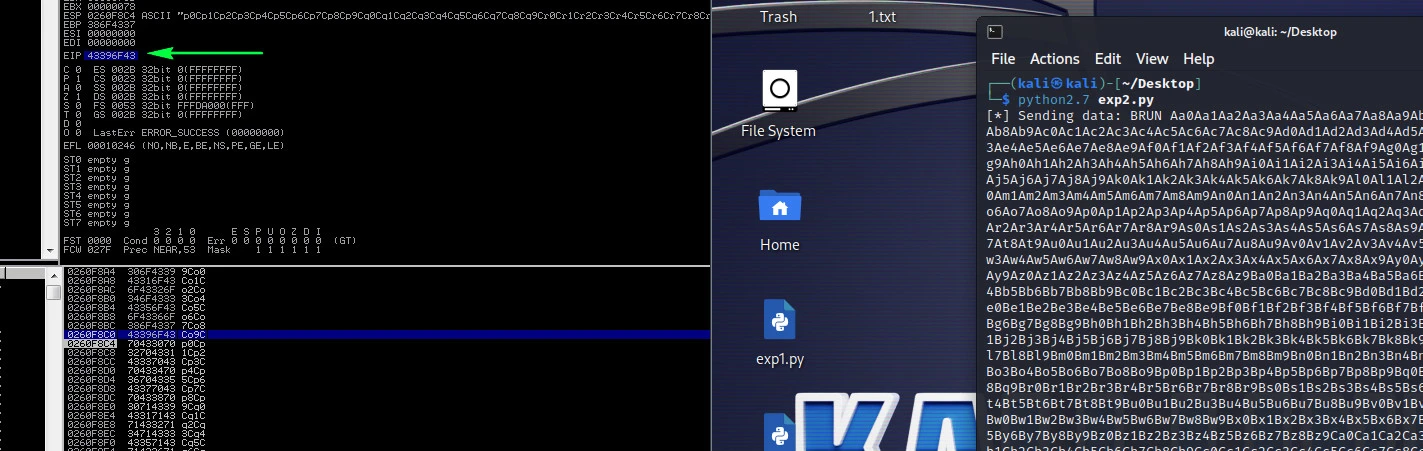This screenshot has width=1423, height=451.
Task: Toggle the Z flag in the registers pane
Action: coord(72,97)
